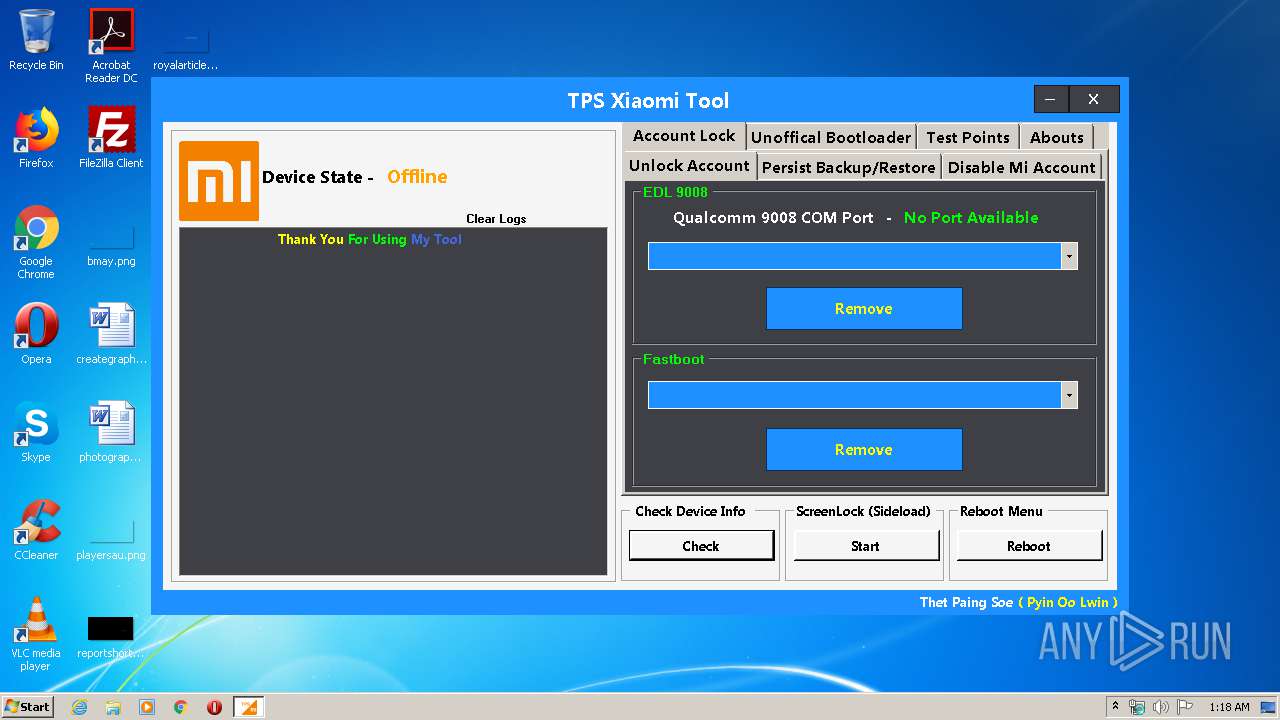Click the network tray icon
This screenshot has height=720, width=1280.
[x=1137, y=707]
